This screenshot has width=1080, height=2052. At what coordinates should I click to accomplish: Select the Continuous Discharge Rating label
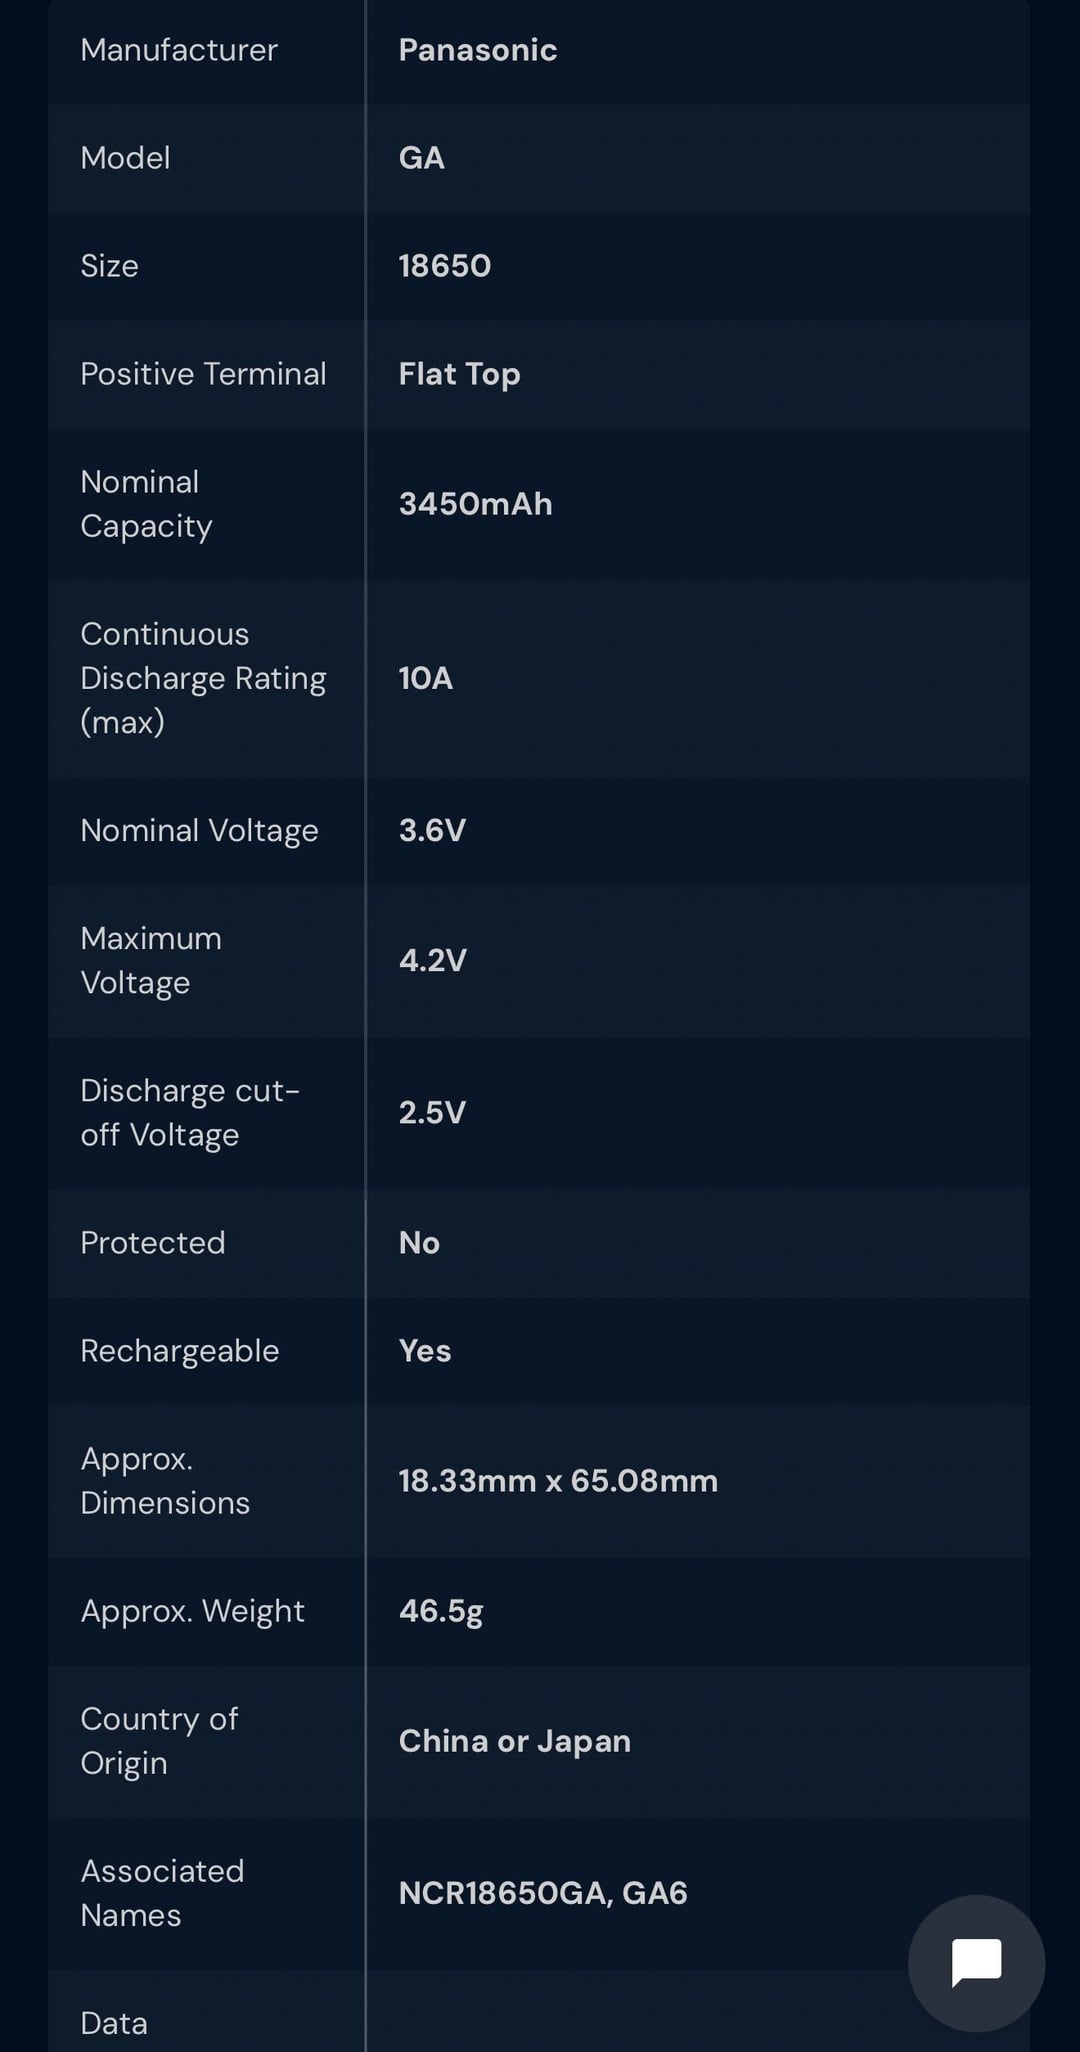coord(203,678)
